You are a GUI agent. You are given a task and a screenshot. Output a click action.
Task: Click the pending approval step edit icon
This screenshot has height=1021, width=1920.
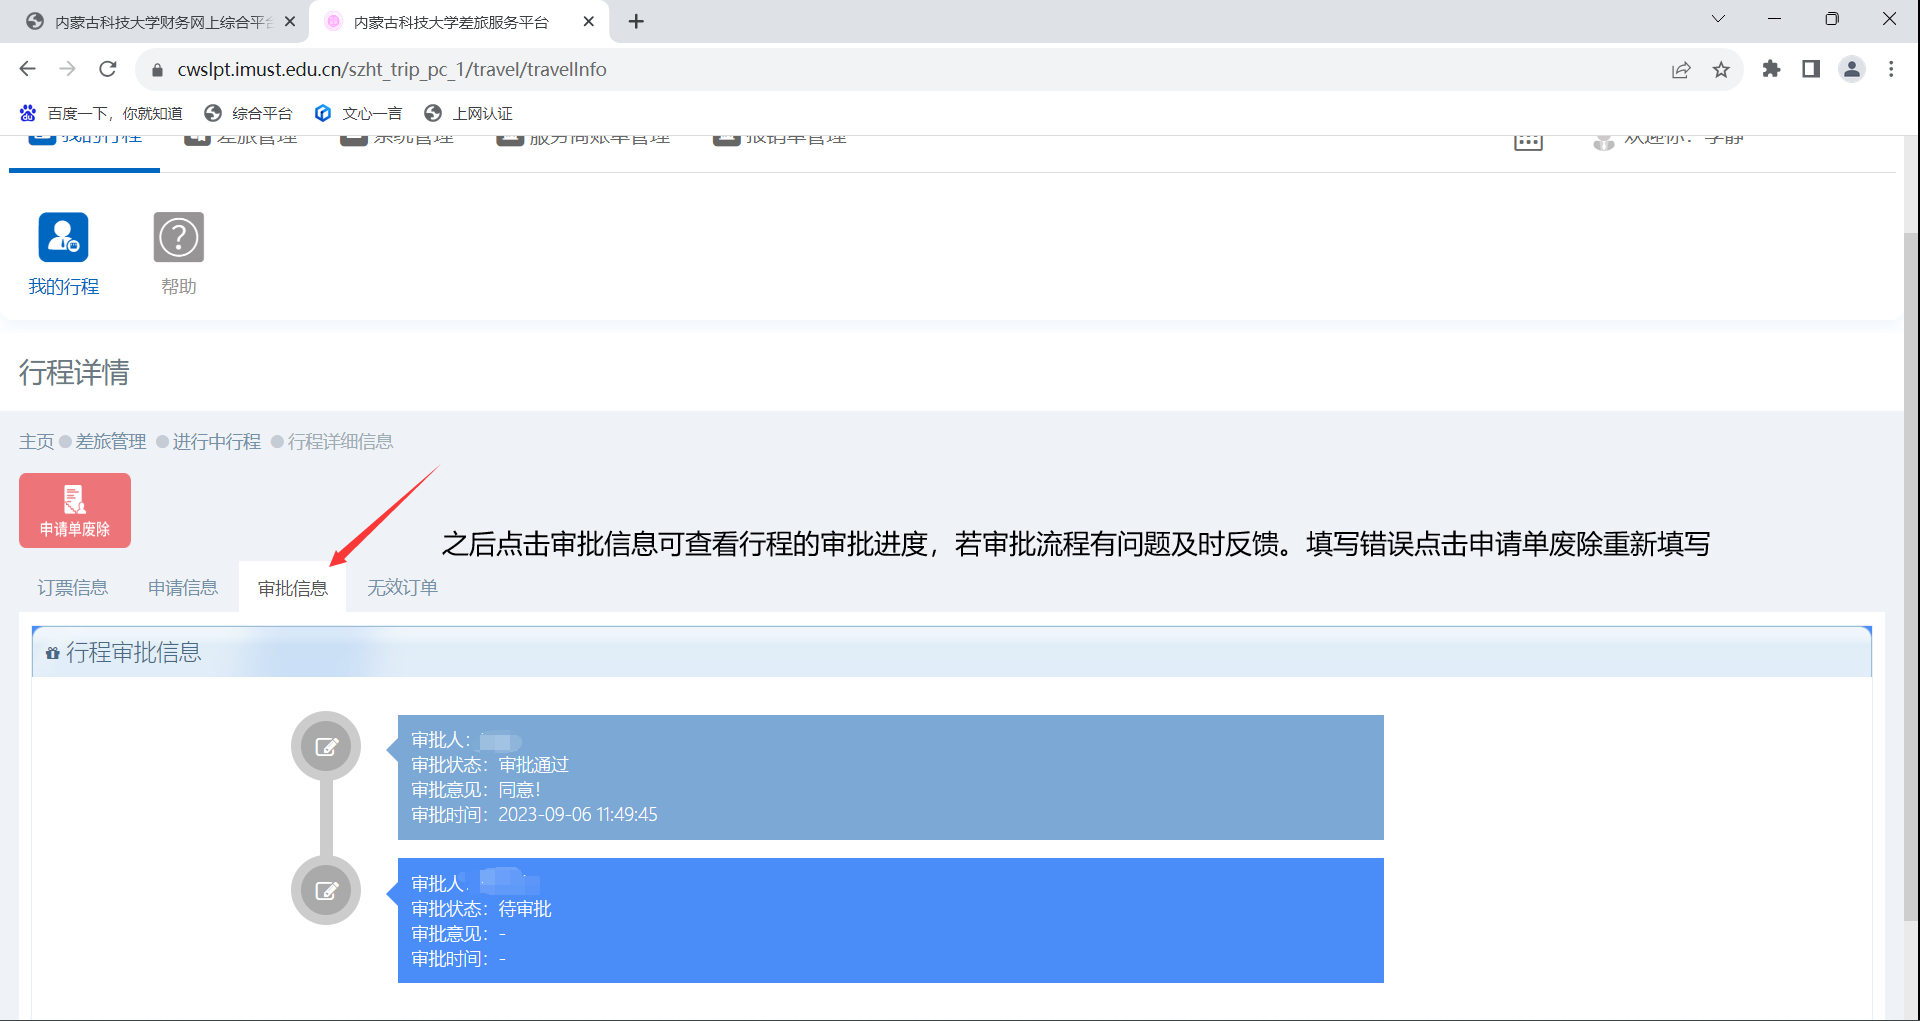pyautogui.click(x=326, y=890)
